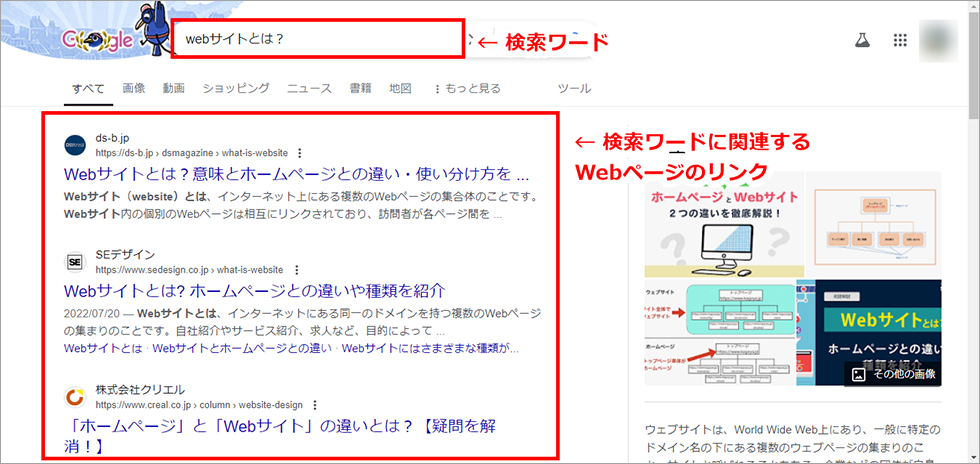This screenshot has height=464, width=980.
Task: Open result Webサイトとは? ホームページとの違いや種類を紹介
Action: click(254, 290)
